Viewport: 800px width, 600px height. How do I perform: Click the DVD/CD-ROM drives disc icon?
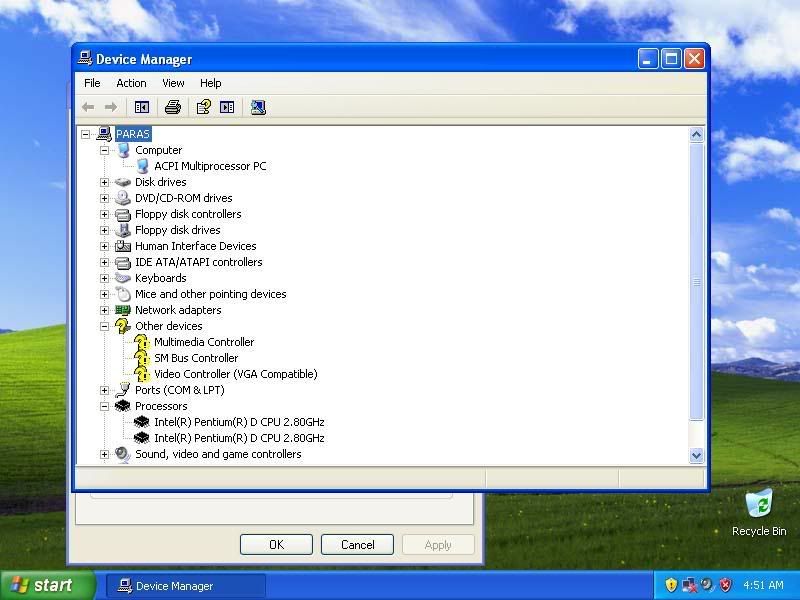click(x=123, y=198)
